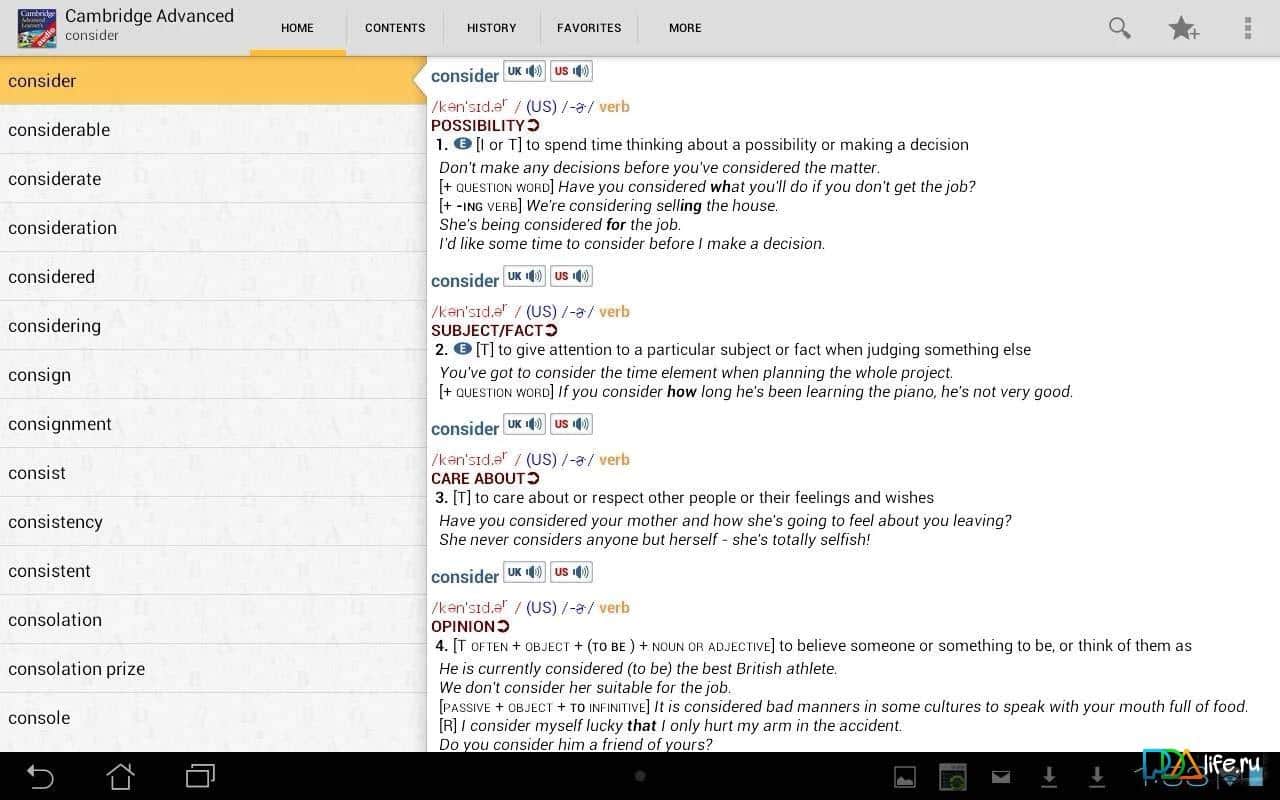
Task: Add word to favorites star icon
Action: click(1183, 28)
